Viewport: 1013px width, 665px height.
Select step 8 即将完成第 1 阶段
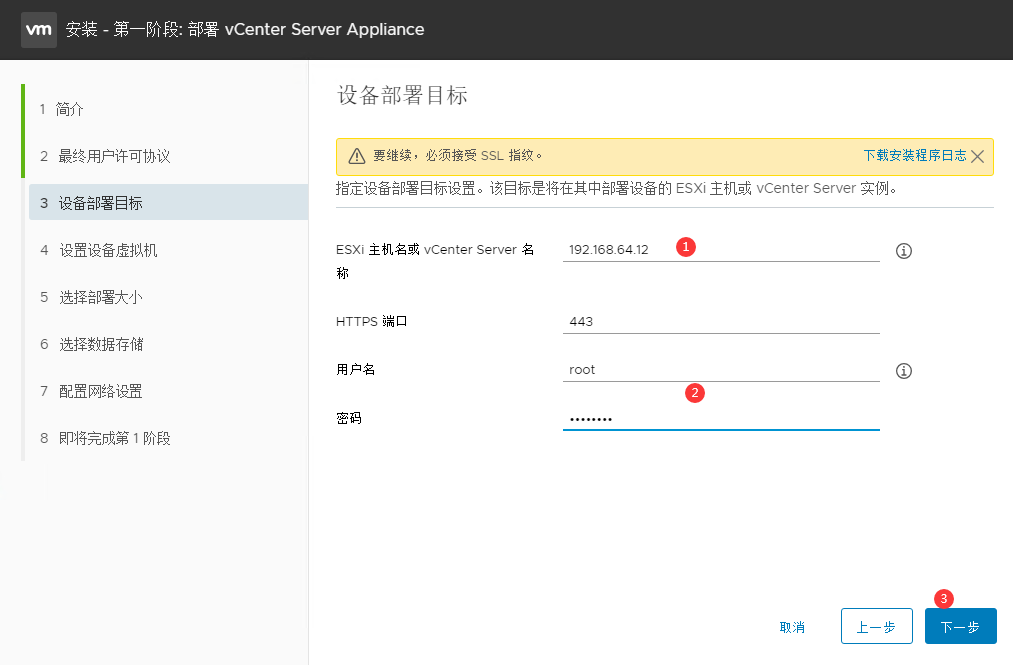click(x=114, y=438)
